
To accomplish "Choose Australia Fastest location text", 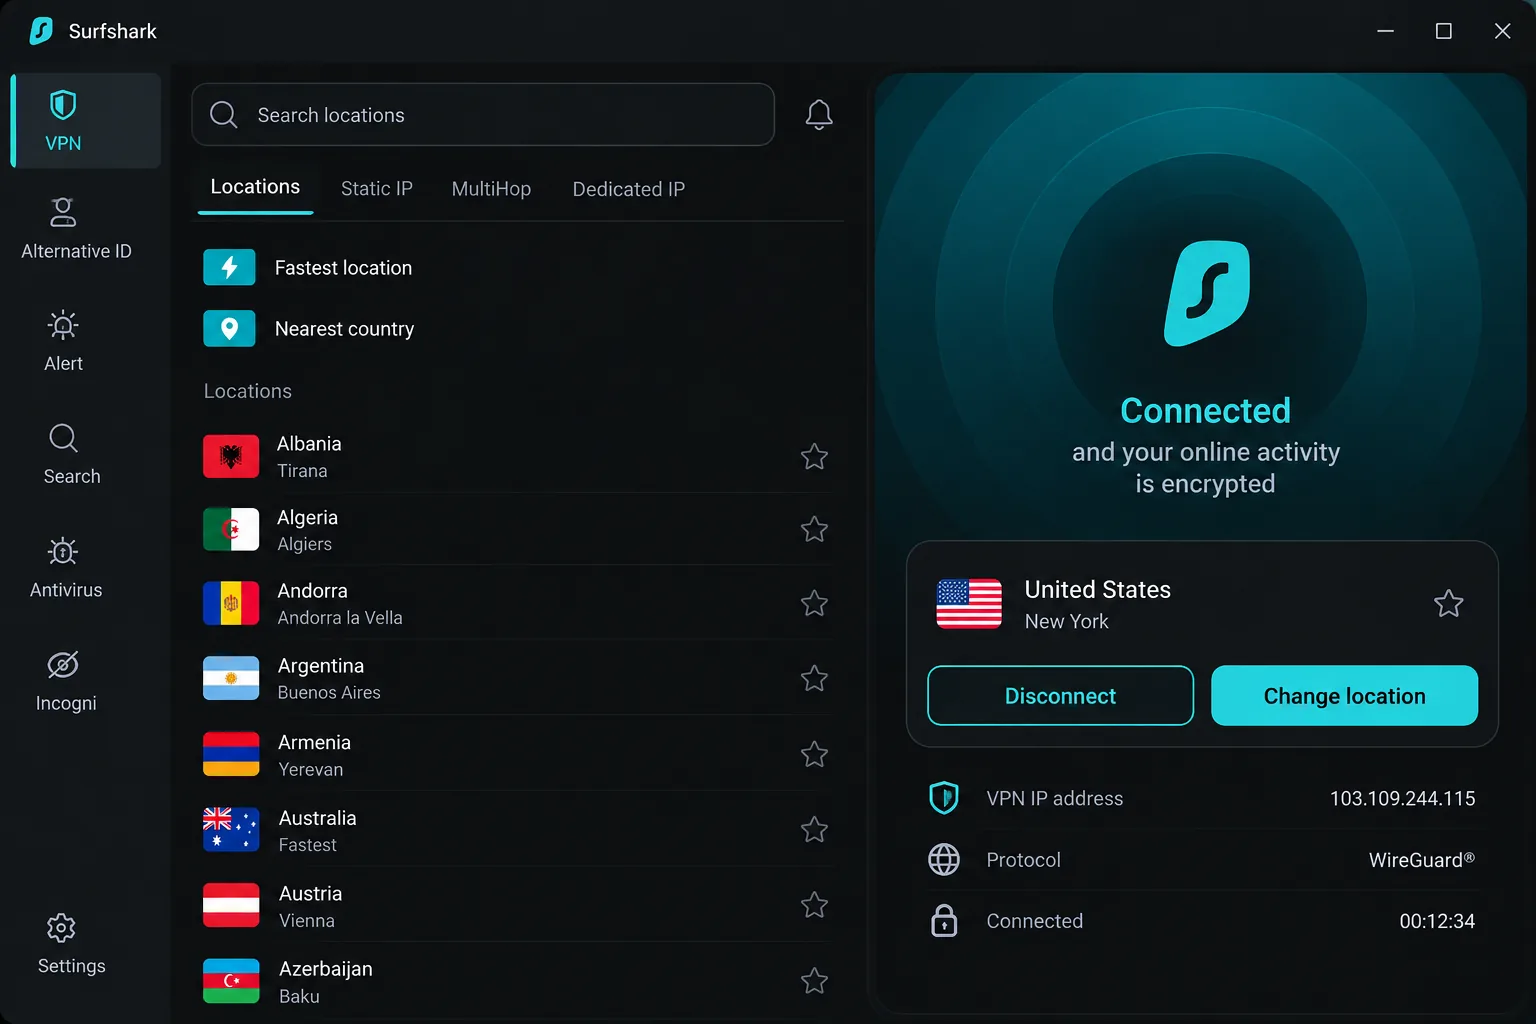I will pyautogui.click(x=317, y=830).
